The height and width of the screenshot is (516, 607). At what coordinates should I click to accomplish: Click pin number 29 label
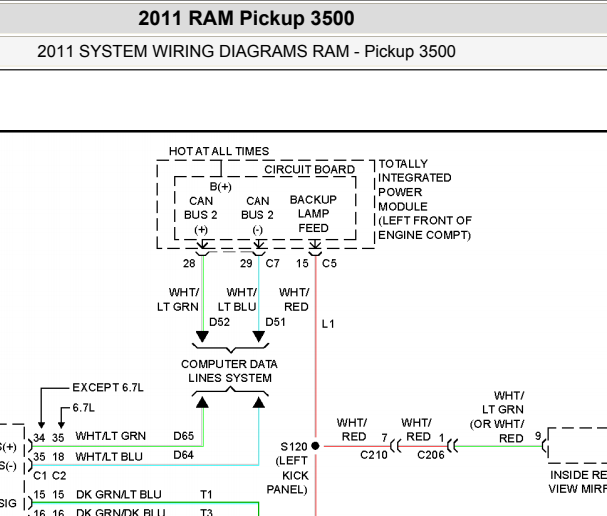tap(246, 264)
